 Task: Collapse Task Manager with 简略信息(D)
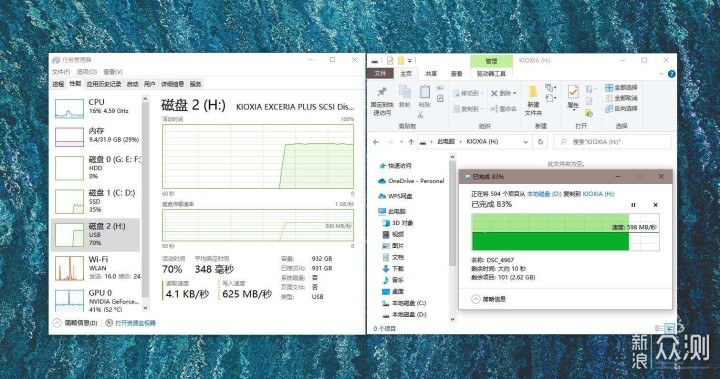pos(75,323)
